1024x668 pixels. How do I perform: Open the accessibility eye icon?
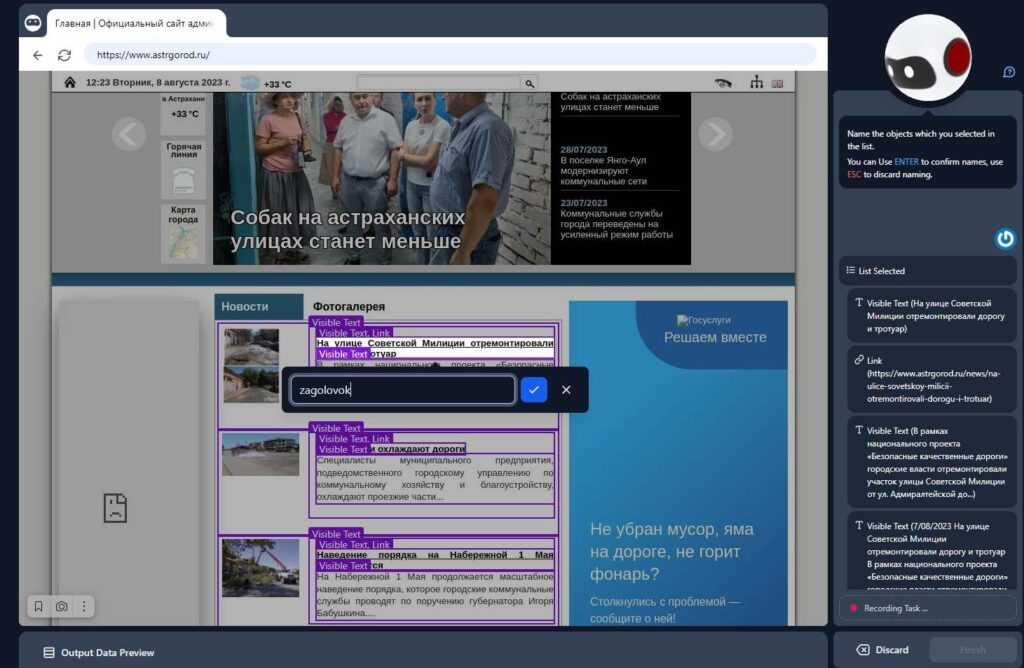723,83
